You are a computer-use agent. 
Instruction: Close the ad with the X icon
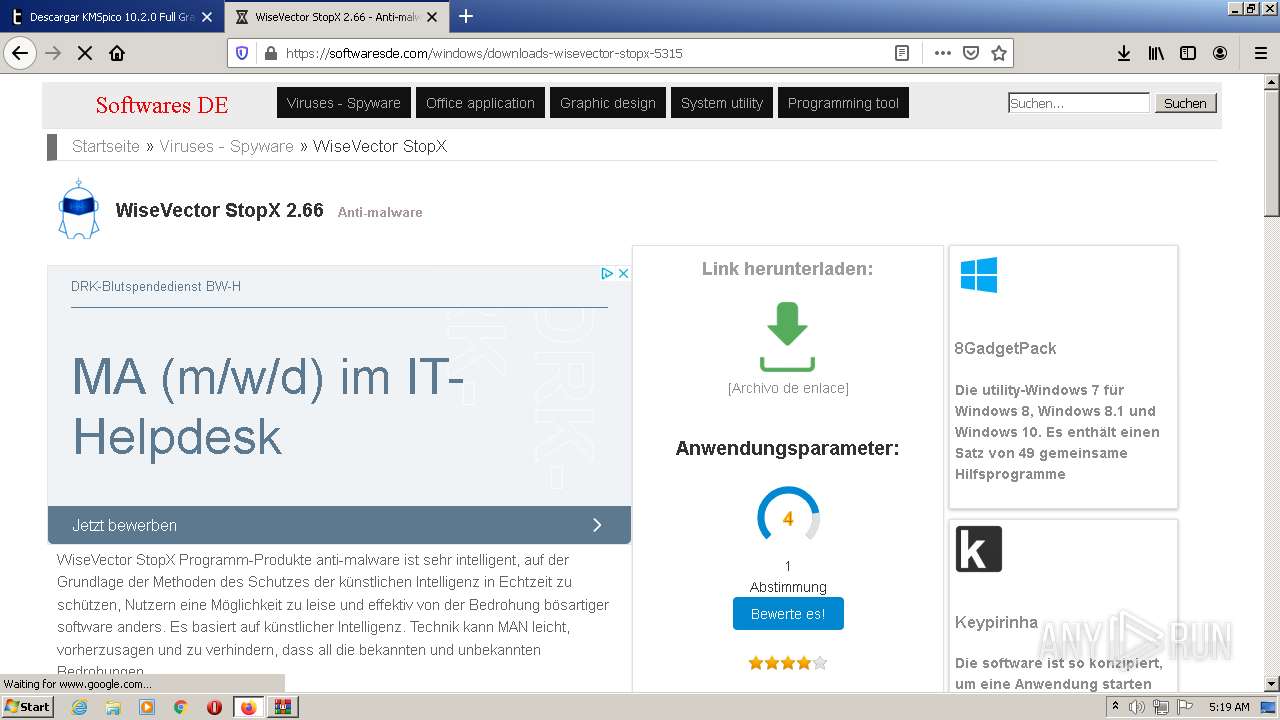623,273
